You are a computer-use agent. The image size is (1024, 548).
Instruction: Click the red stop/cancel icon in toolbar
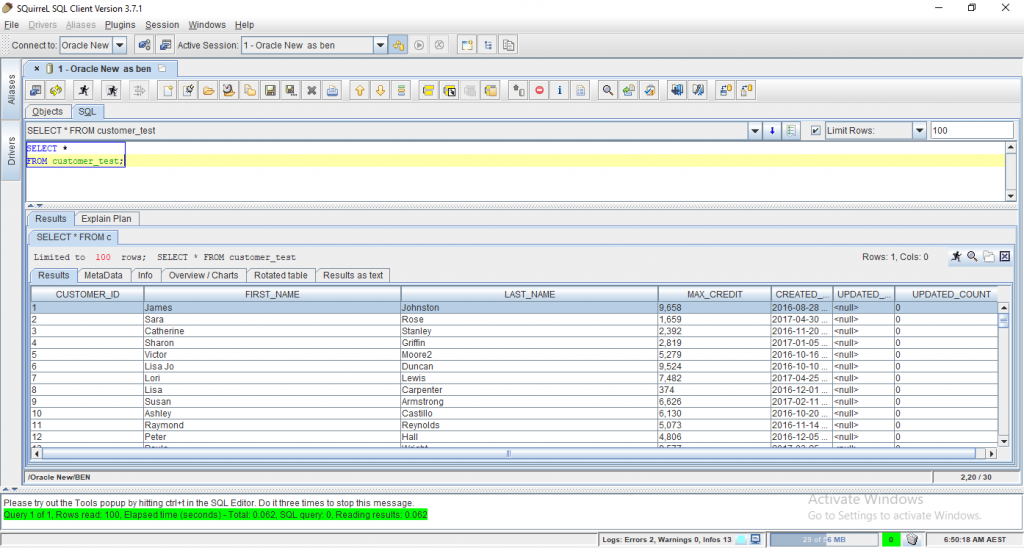tap(539, 90)
